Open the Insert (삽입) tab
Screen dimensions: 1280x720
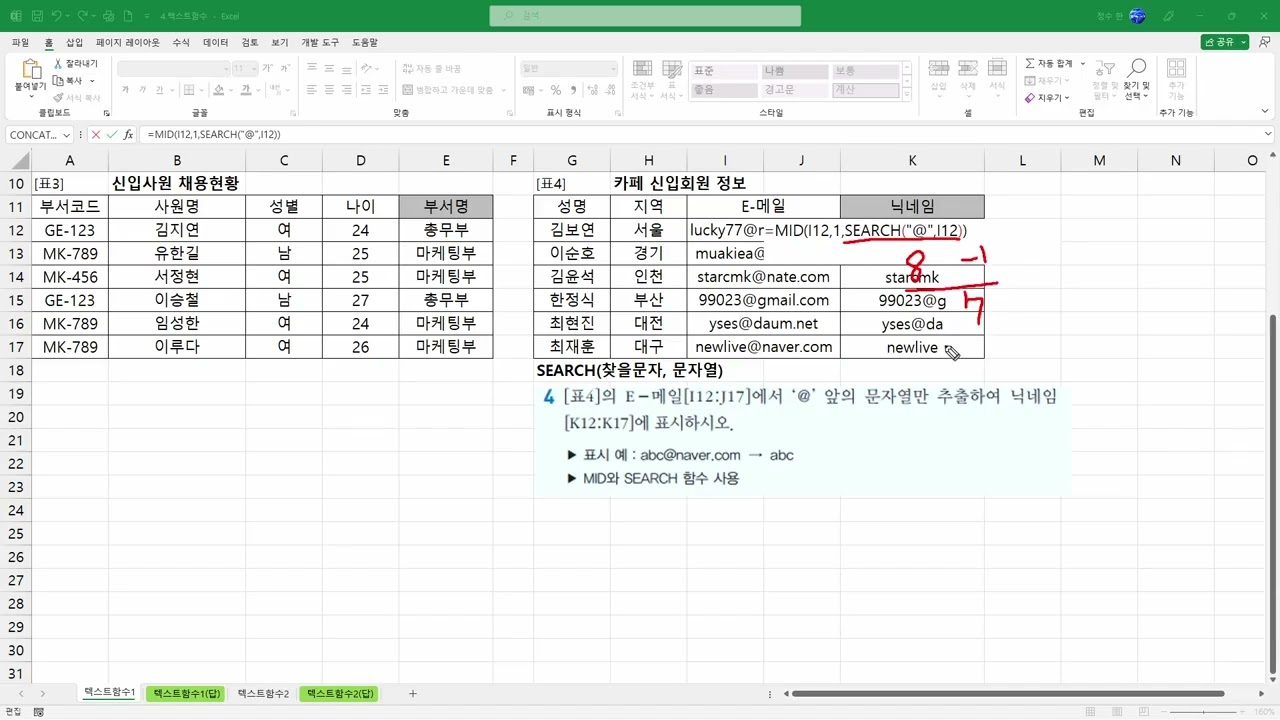(x=74, y=43)
